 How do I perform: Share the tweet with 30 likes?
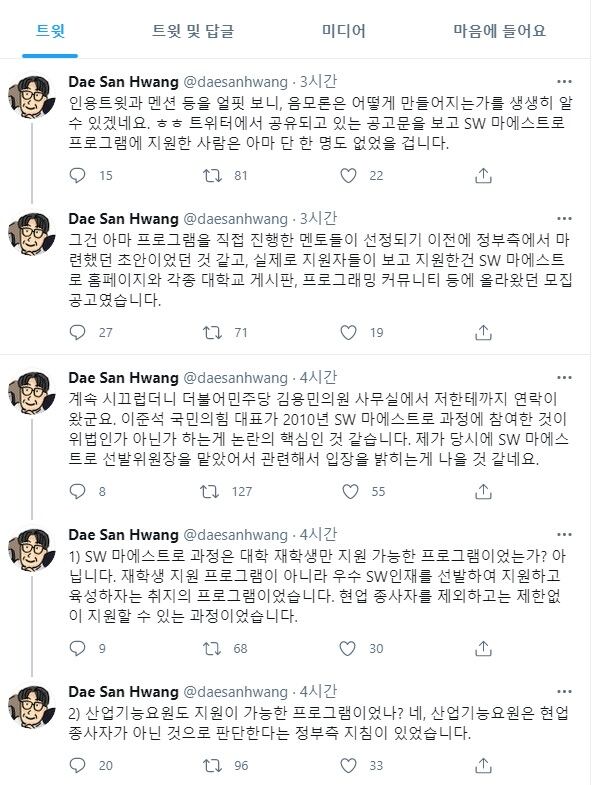point(483,649)
